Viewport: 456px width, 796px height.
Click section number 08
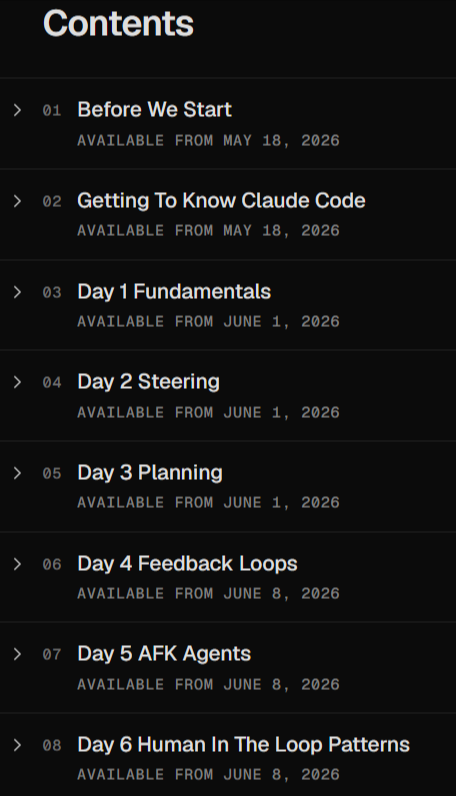[52, 746]
